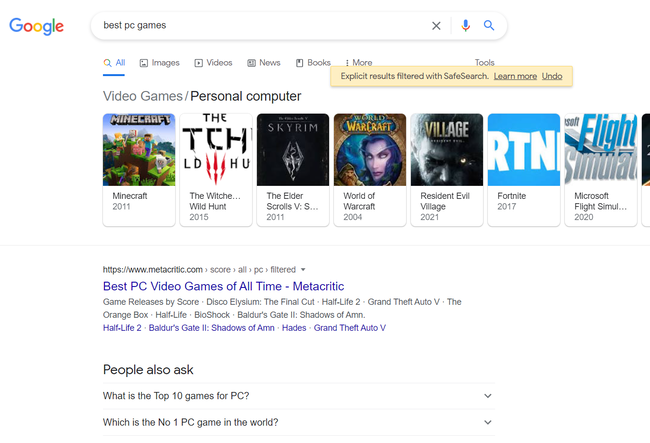Image resolution: width=650 pixels, height=443 pixels.
Task: Open the More options menu
Action: coord(359,63)
